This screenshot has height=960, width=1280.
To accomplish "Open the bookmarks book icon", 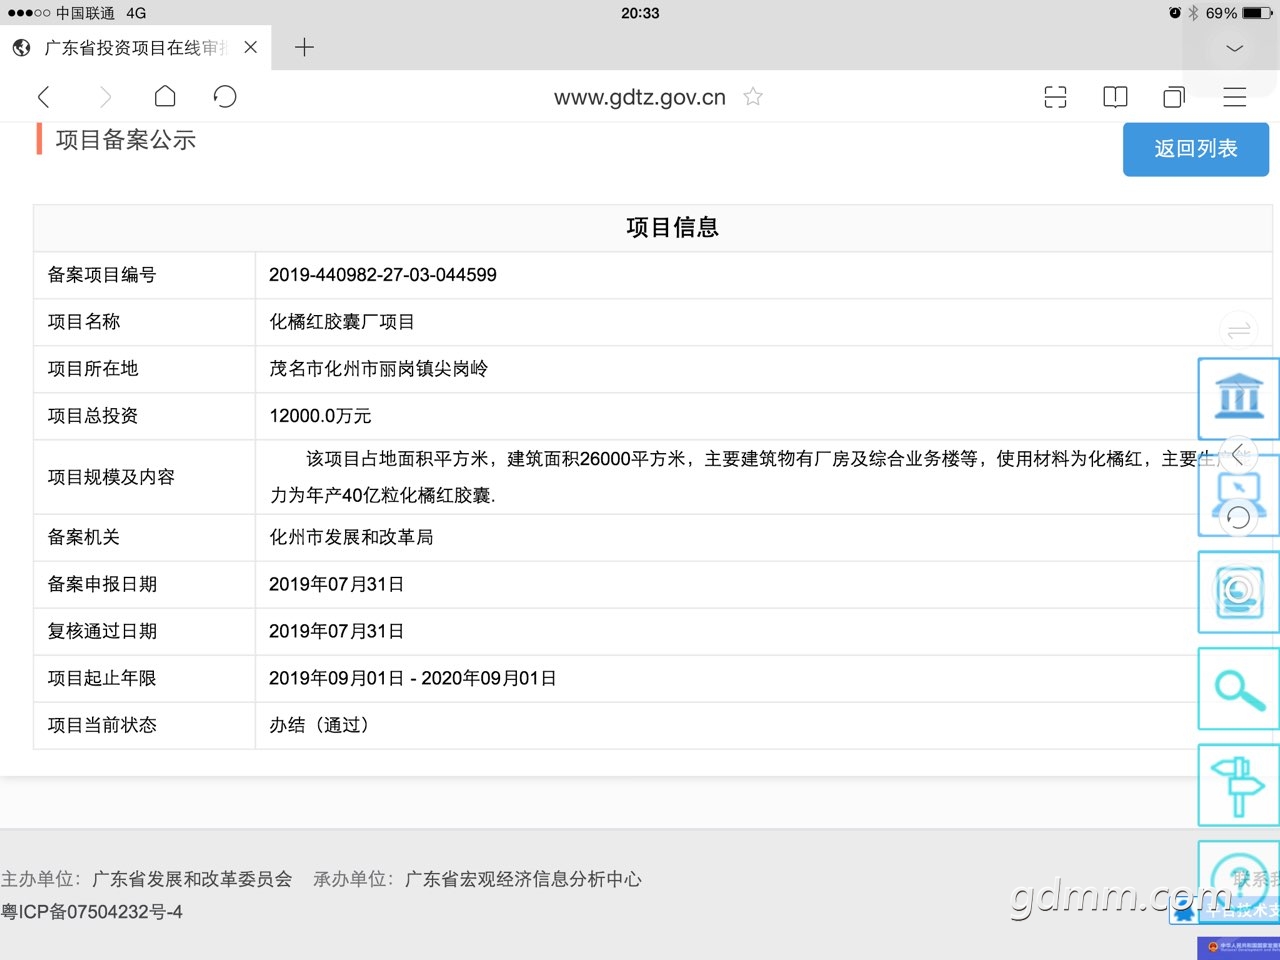I will 1115,96.
